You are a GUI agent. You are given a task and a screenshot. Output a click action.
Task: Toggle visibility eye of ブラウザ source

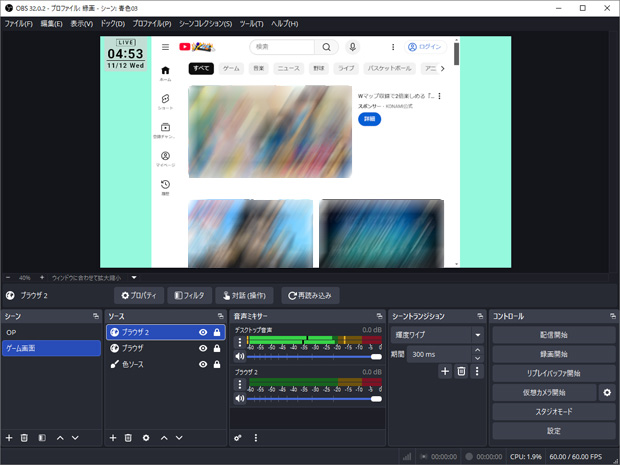pyautogui.click(x=203, y=348)
